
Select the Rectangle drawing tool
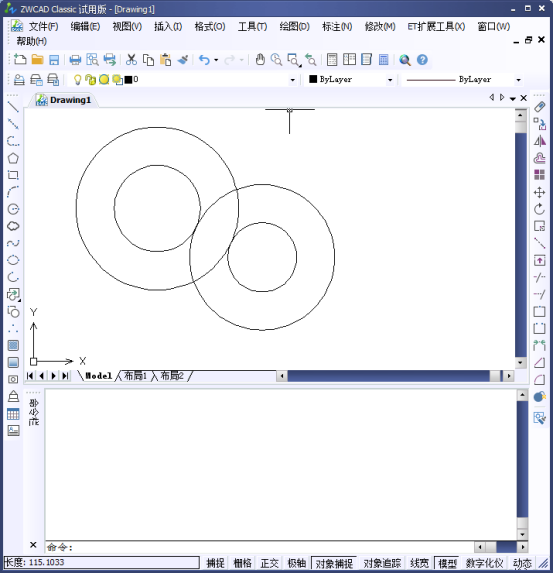coord(13,175)
